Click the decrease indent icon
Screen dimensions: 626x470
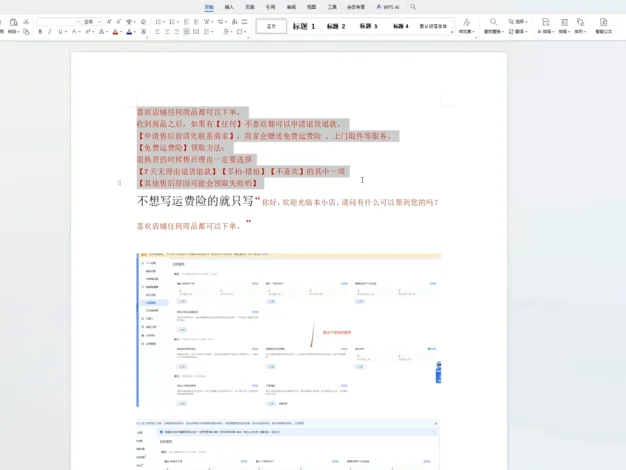point(186,22)
